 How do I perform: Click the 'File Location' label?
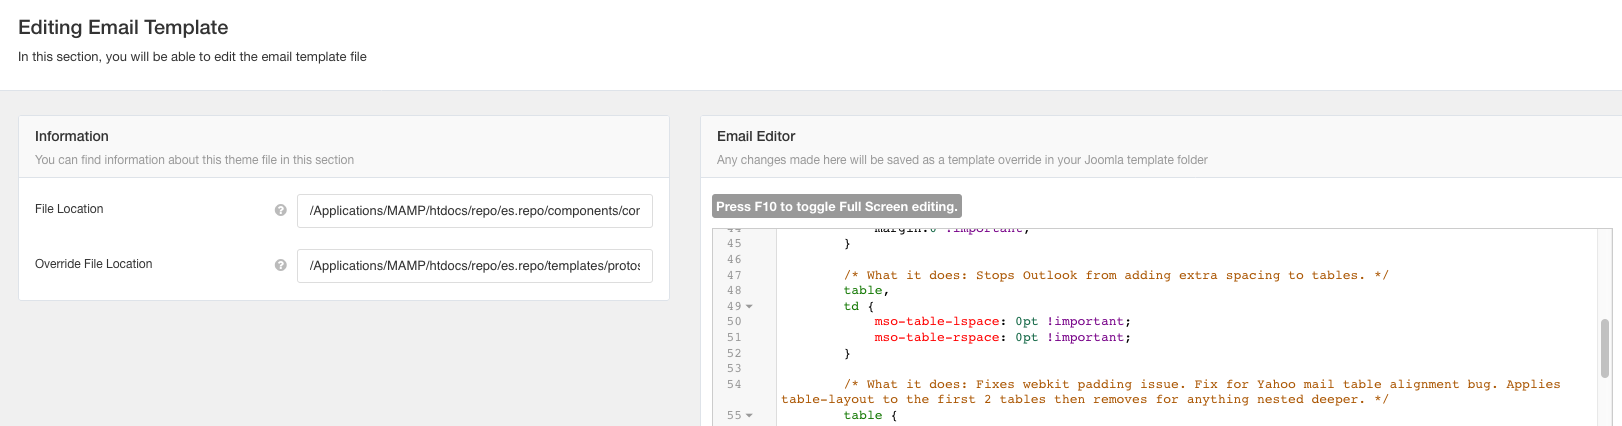[69, 209]
